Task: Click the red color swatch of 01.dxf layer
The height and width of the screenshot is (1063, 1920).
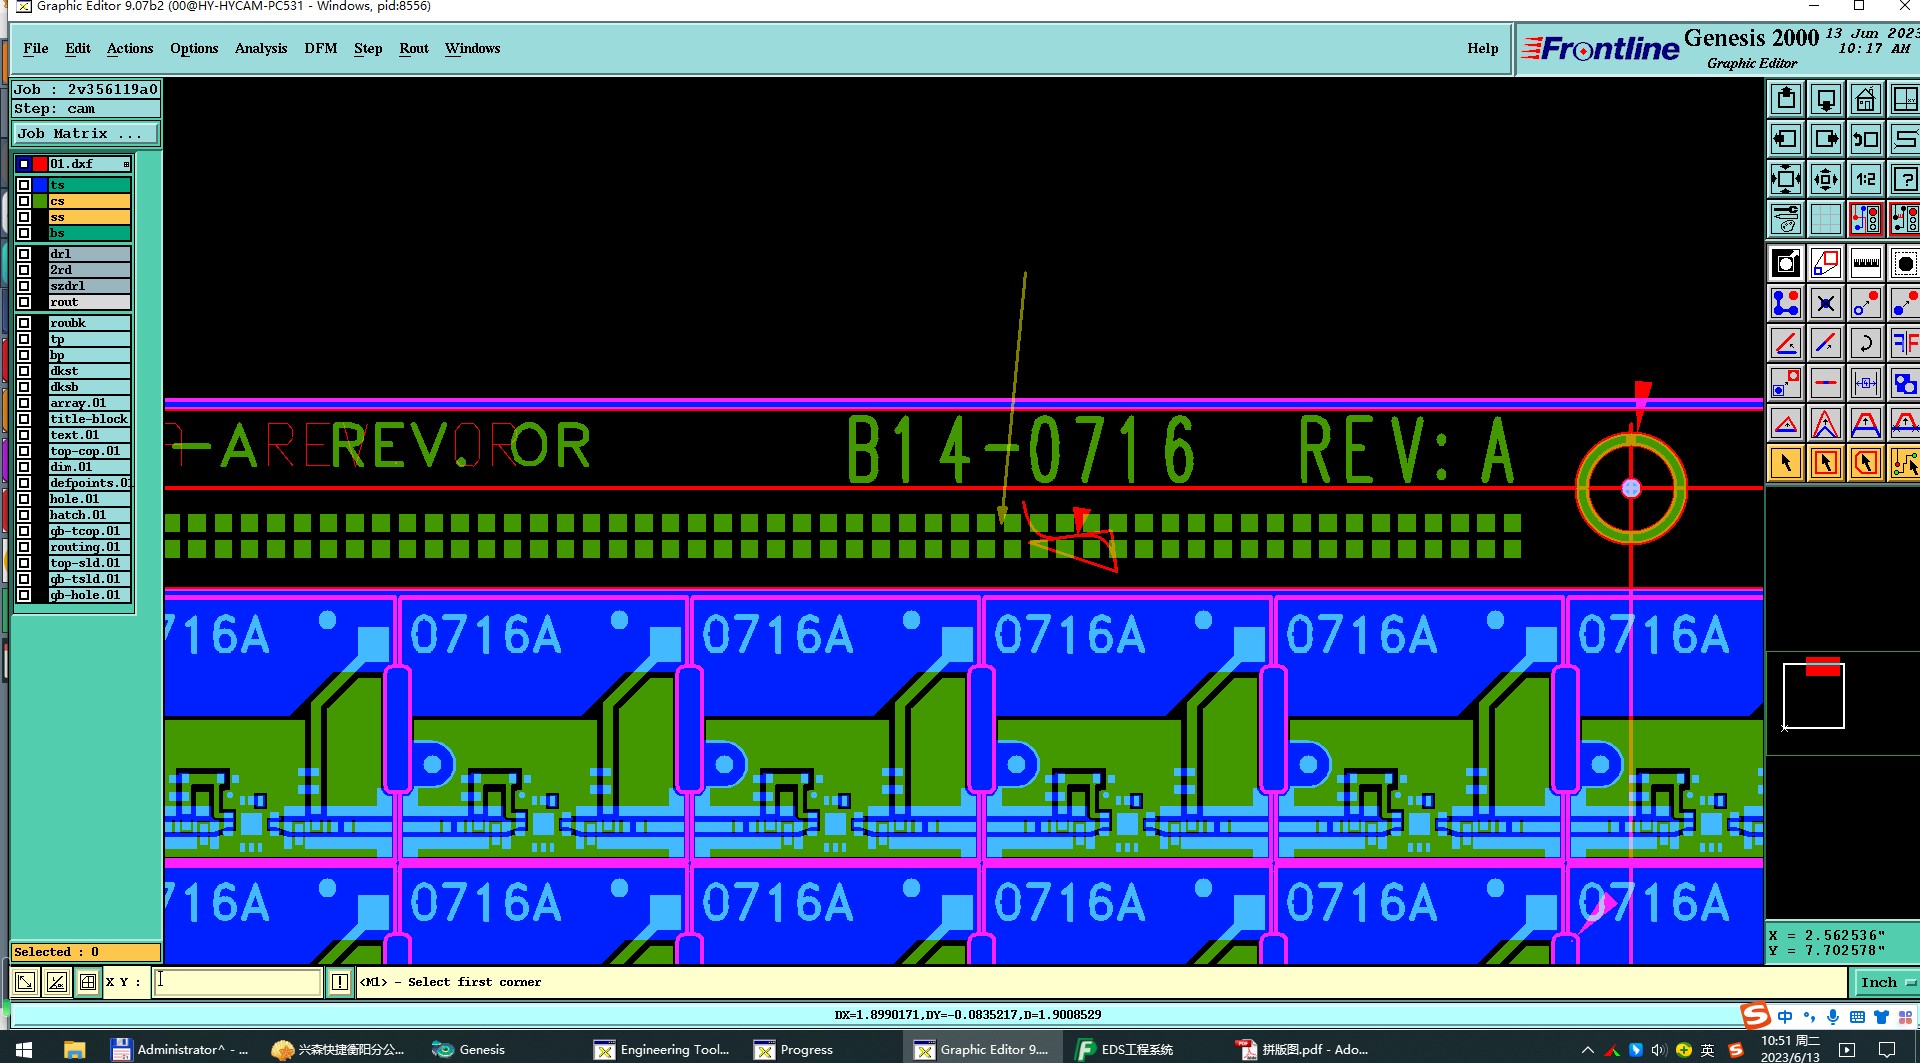Action: coord(40,164)
